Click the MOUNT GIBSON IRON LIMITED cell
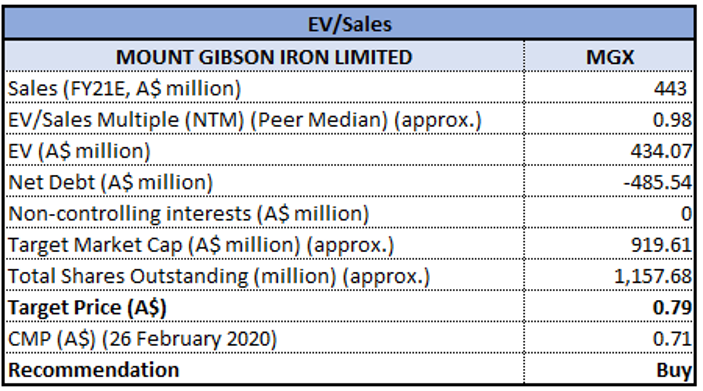 (x=264, y=56)
